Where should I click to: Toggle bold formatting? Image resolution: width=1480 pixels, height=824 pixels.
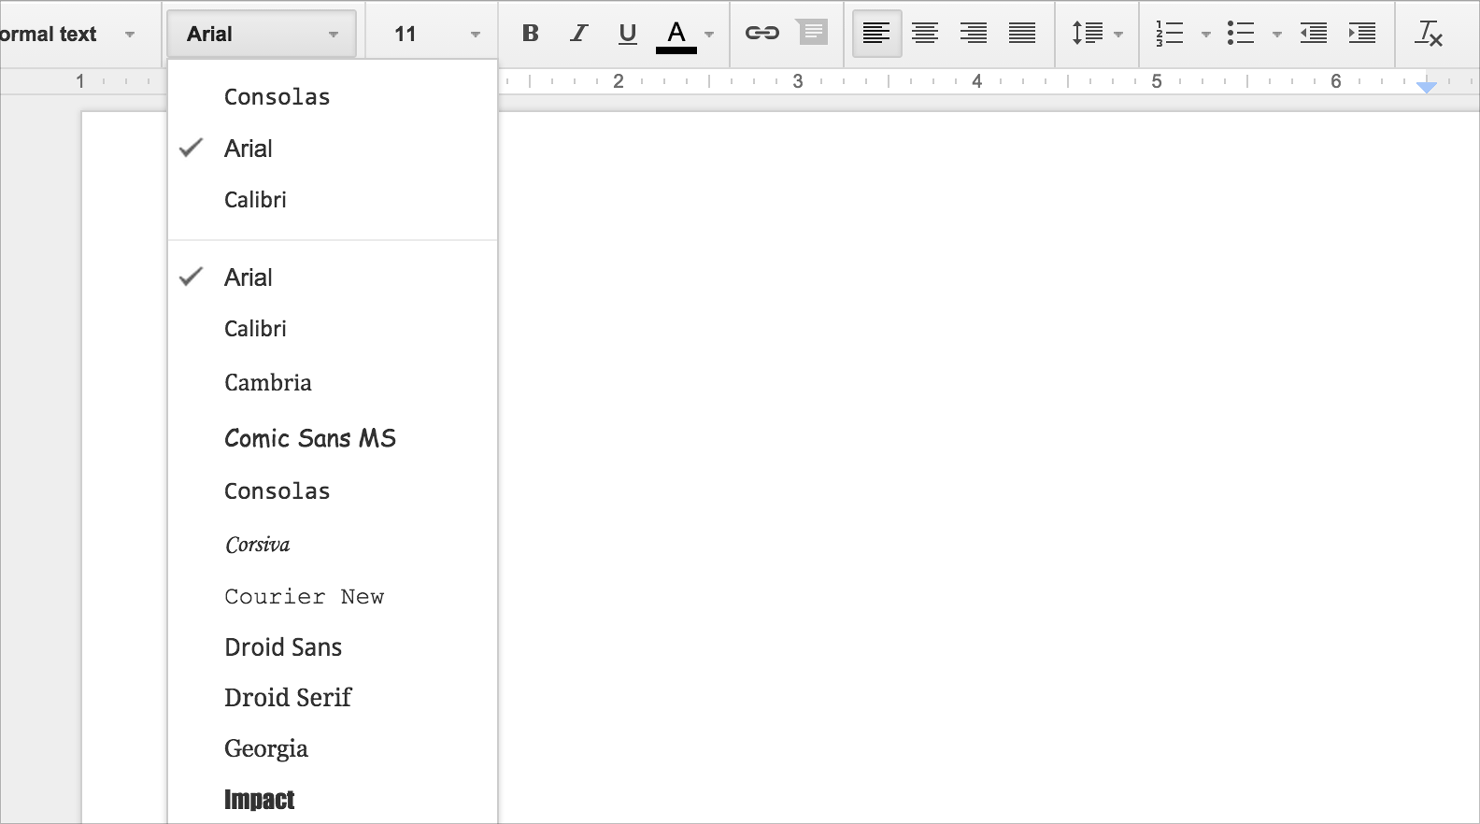tap(530, 32)
